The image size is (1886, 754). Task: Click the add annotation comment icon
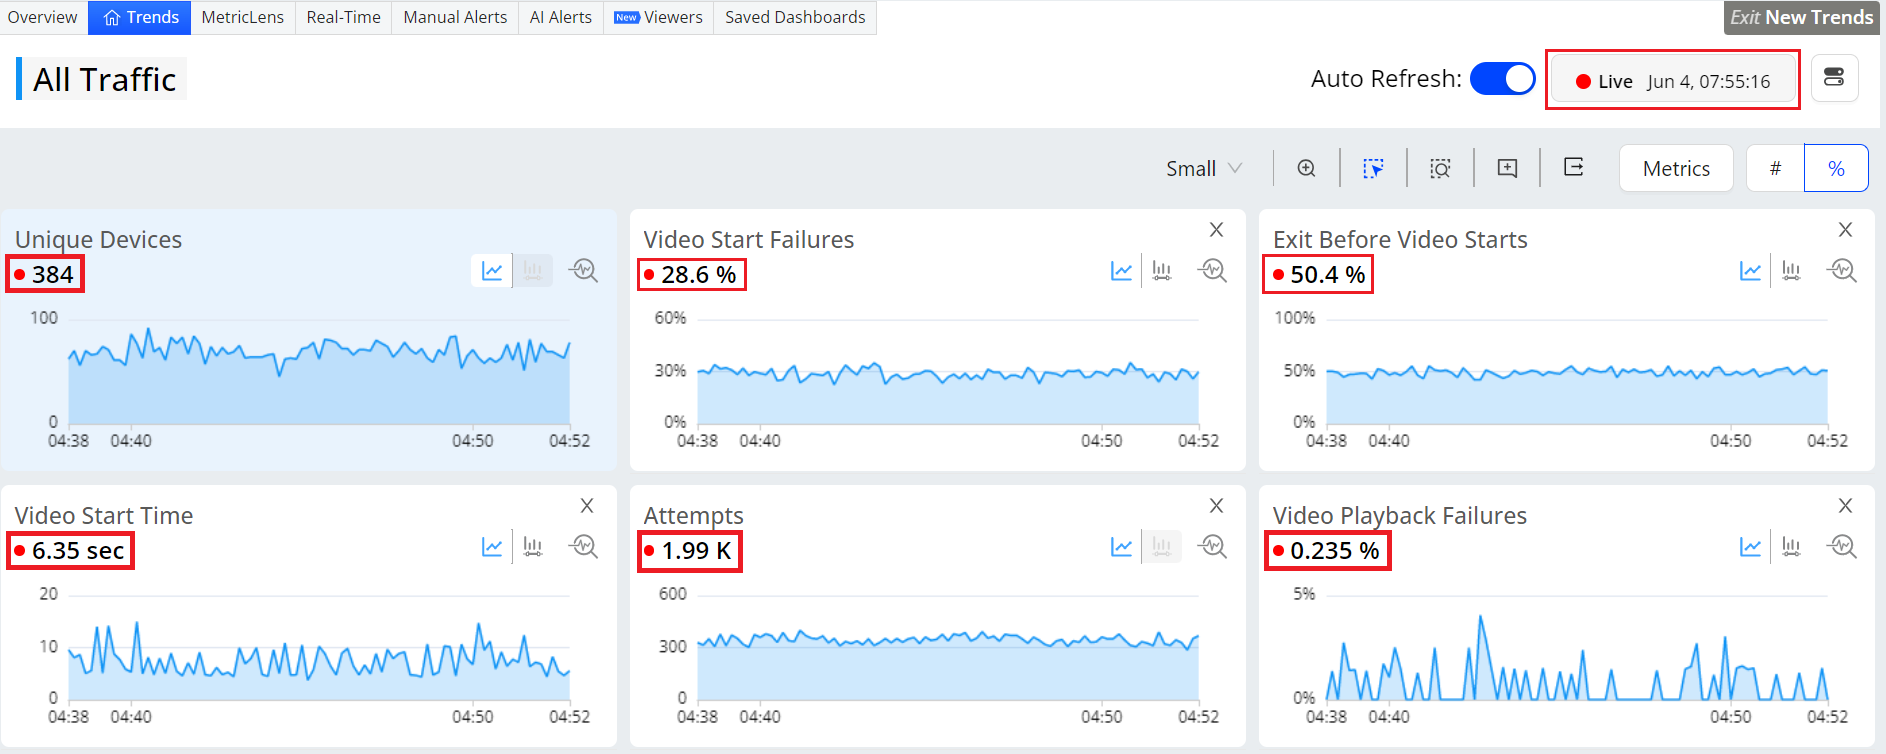(x=1507, y=168)
